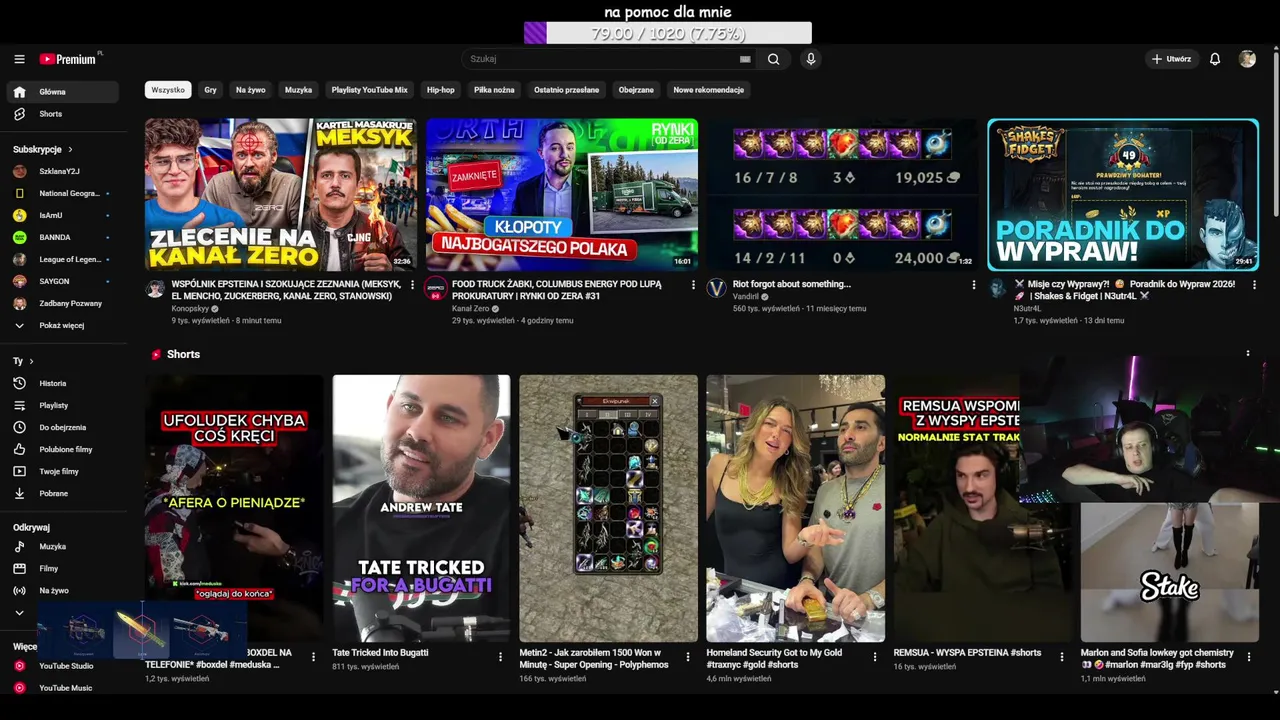Expand Pokaż więcej subscriptions
This screenshot has width=1280, height=720.
(x=62, y=325)
